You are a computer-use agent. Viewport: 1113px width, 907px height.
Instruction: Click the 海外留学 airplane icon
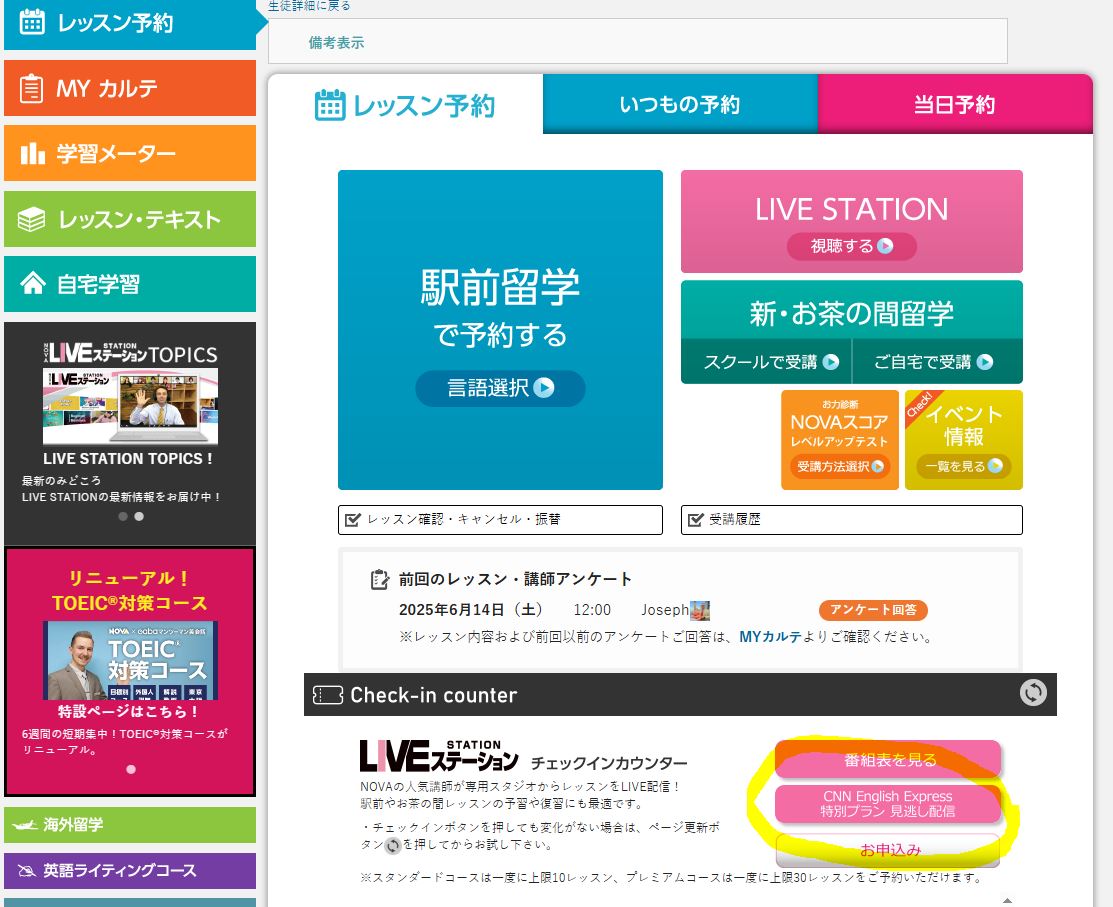[x=24, y=825]
